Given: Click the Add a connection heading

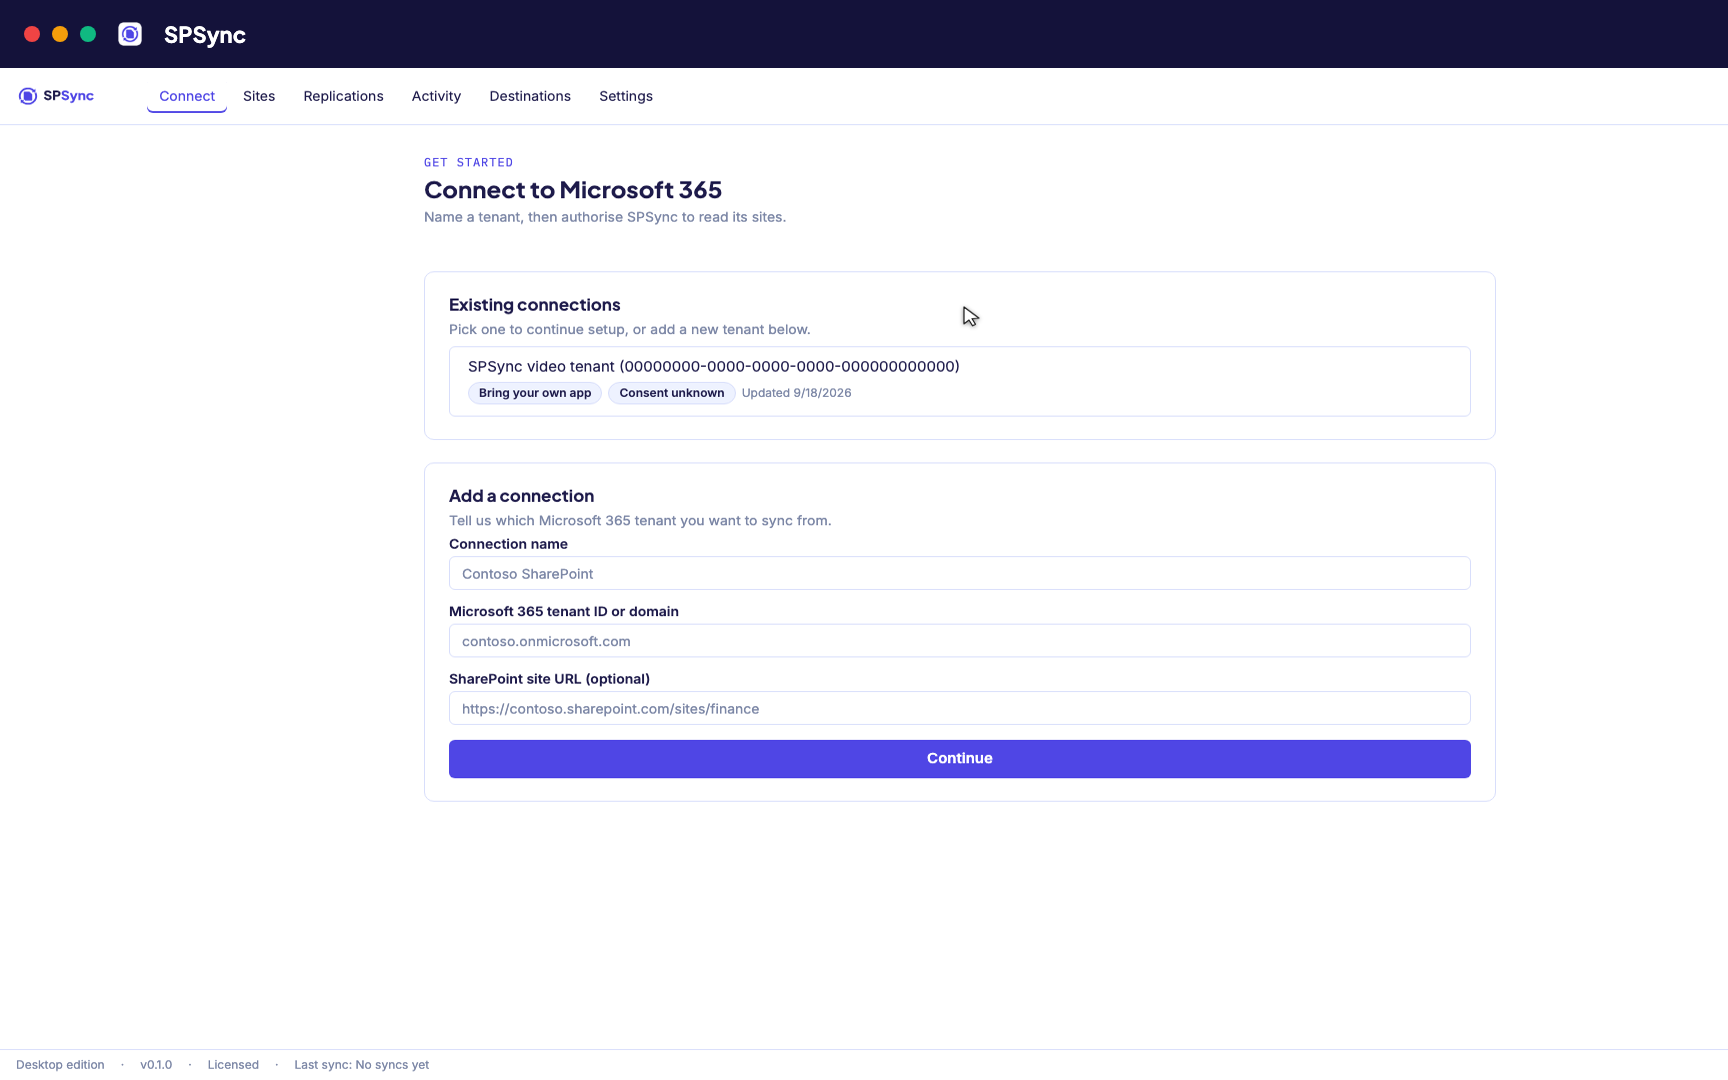Looking at the screenshot, I should pos(521,496).
